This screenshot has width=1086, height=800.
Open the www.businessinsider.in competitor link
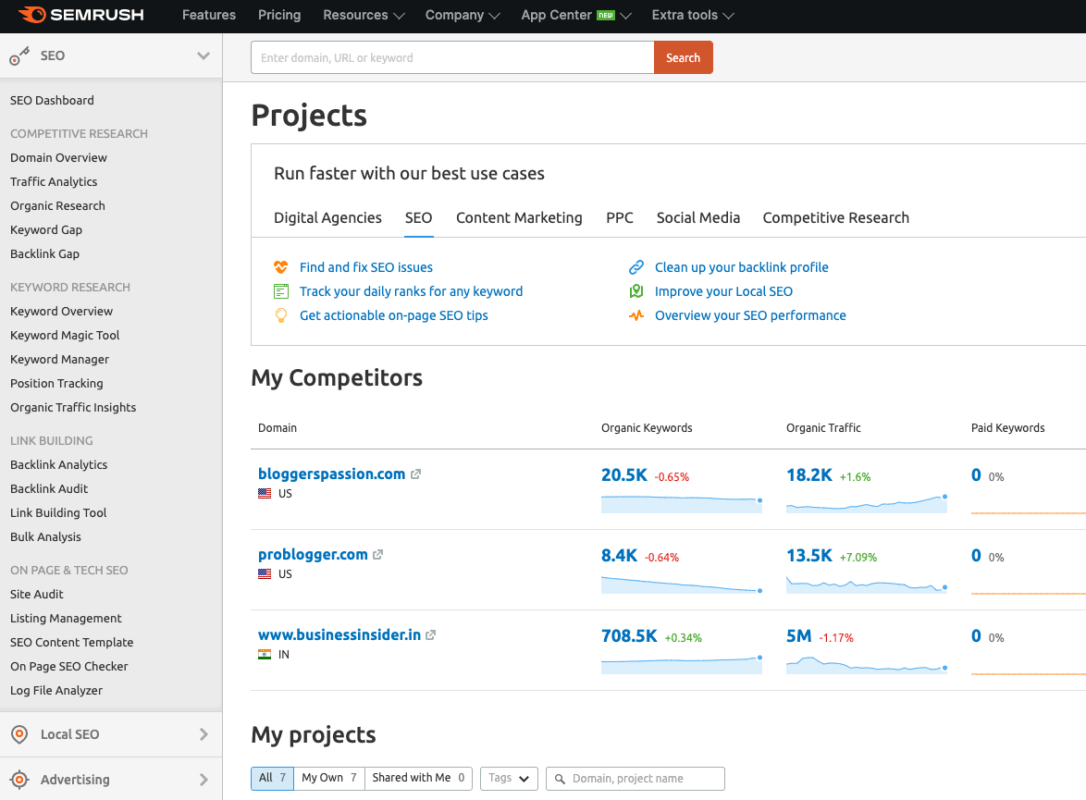pos(339,635)
